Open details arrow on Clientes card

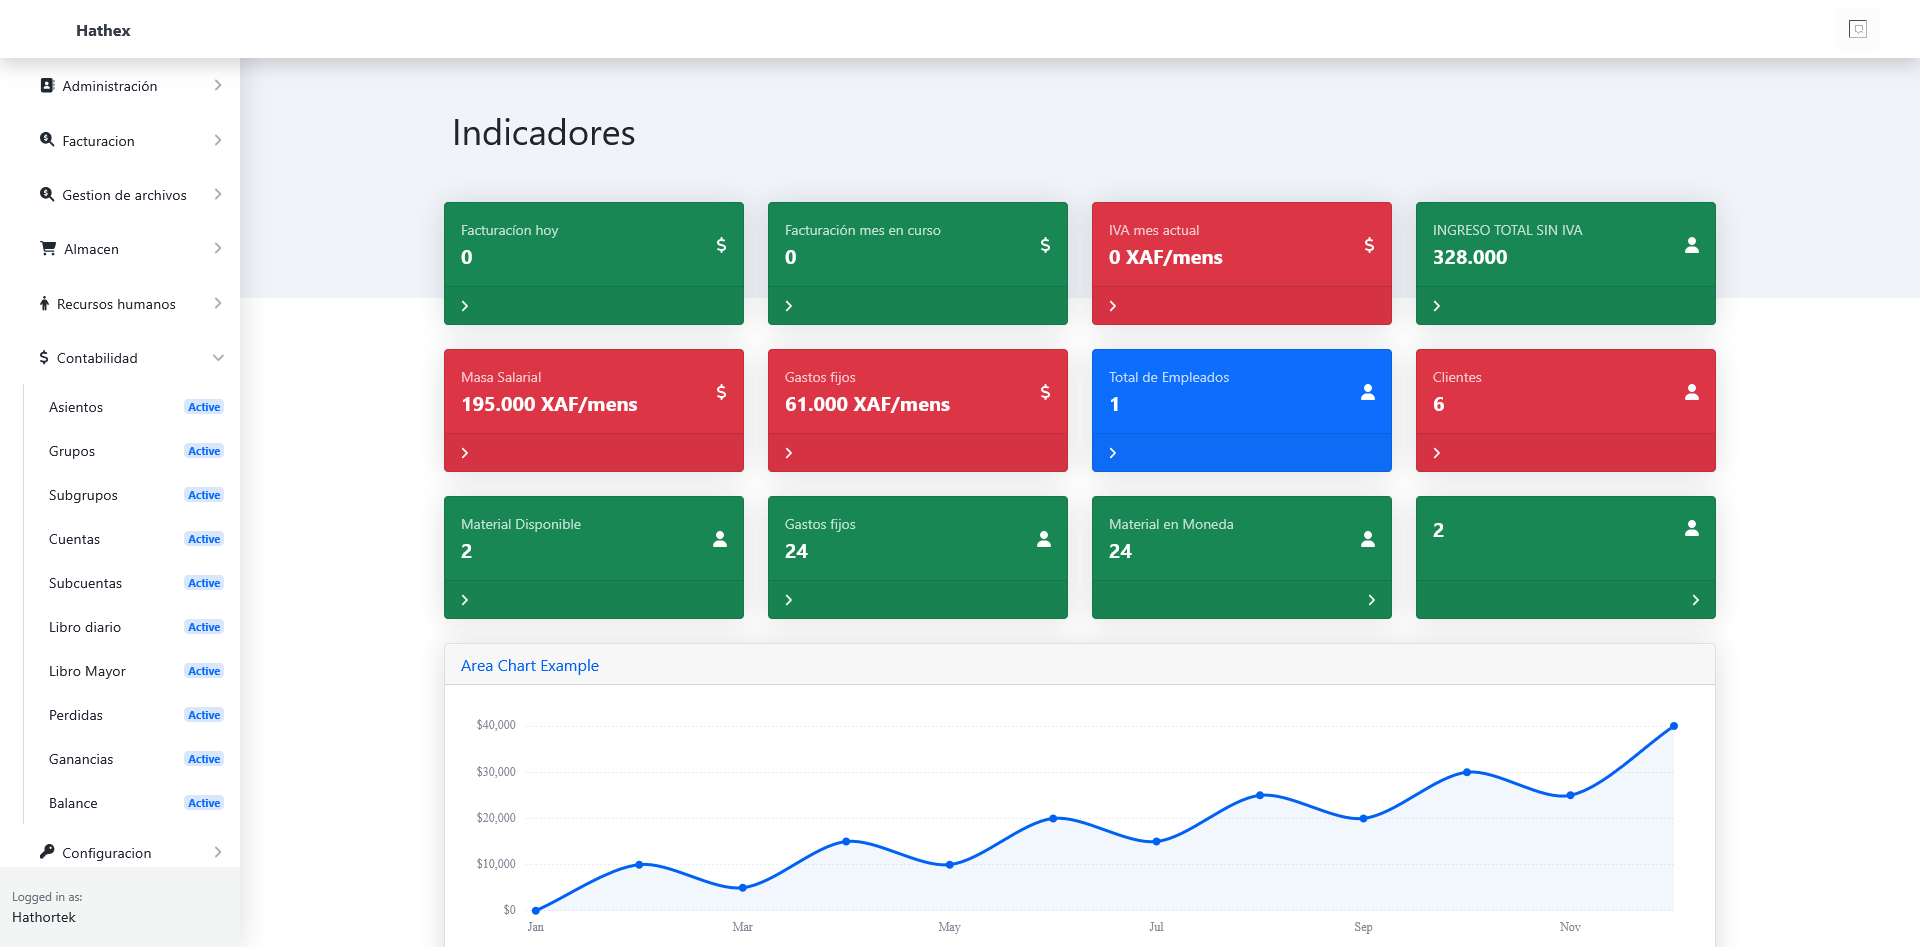pos(1437,453)
